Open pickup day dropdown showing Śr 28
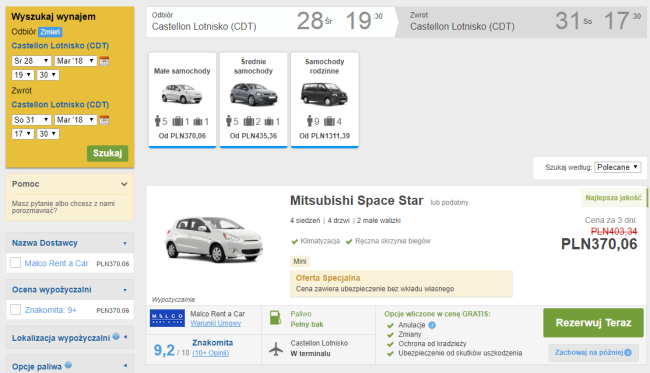 click(32, 61)
